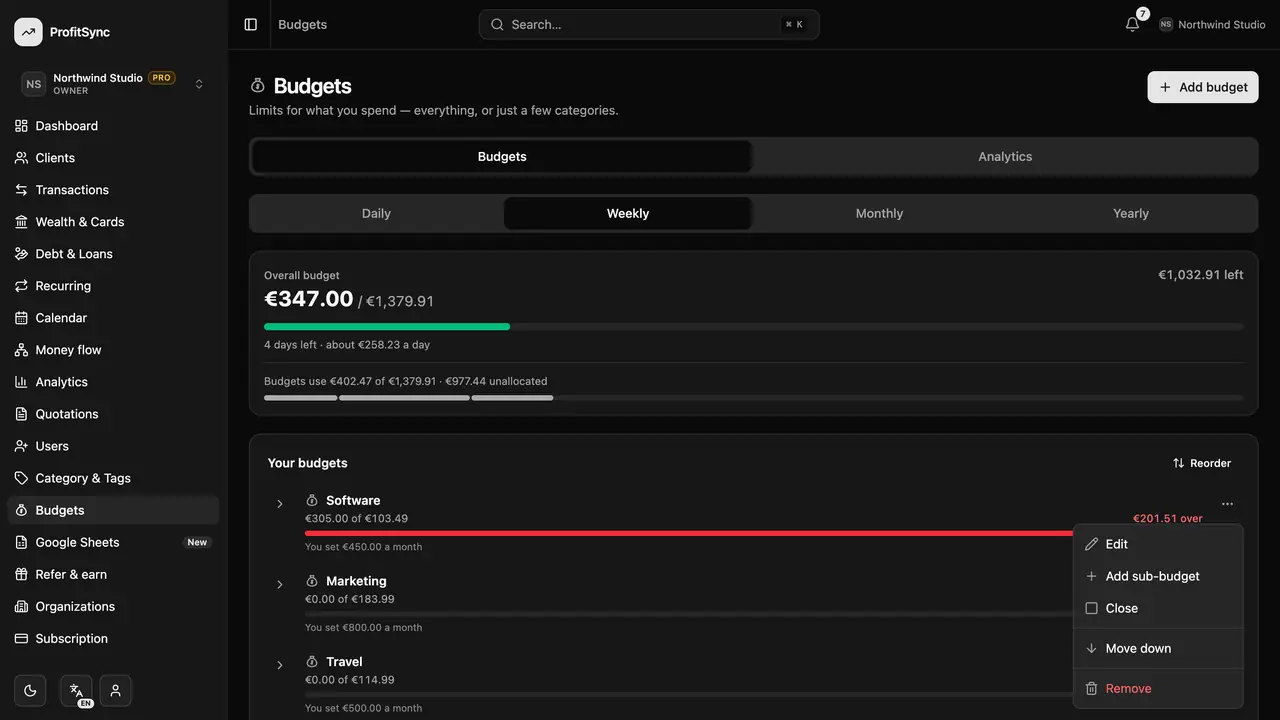
Task: Expand the Marketing budget row
Action: point(280,584)
